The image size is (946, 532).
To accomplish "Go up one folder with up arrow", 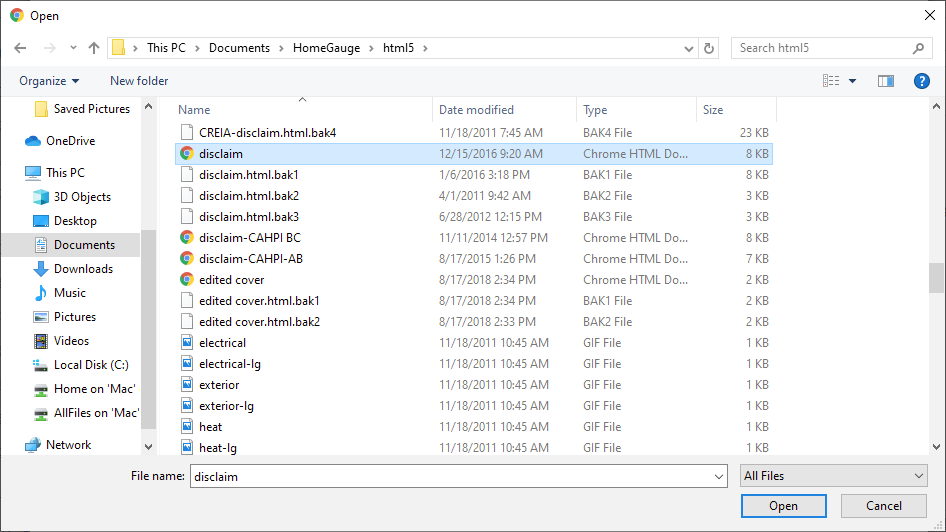I will click(94, 48).
